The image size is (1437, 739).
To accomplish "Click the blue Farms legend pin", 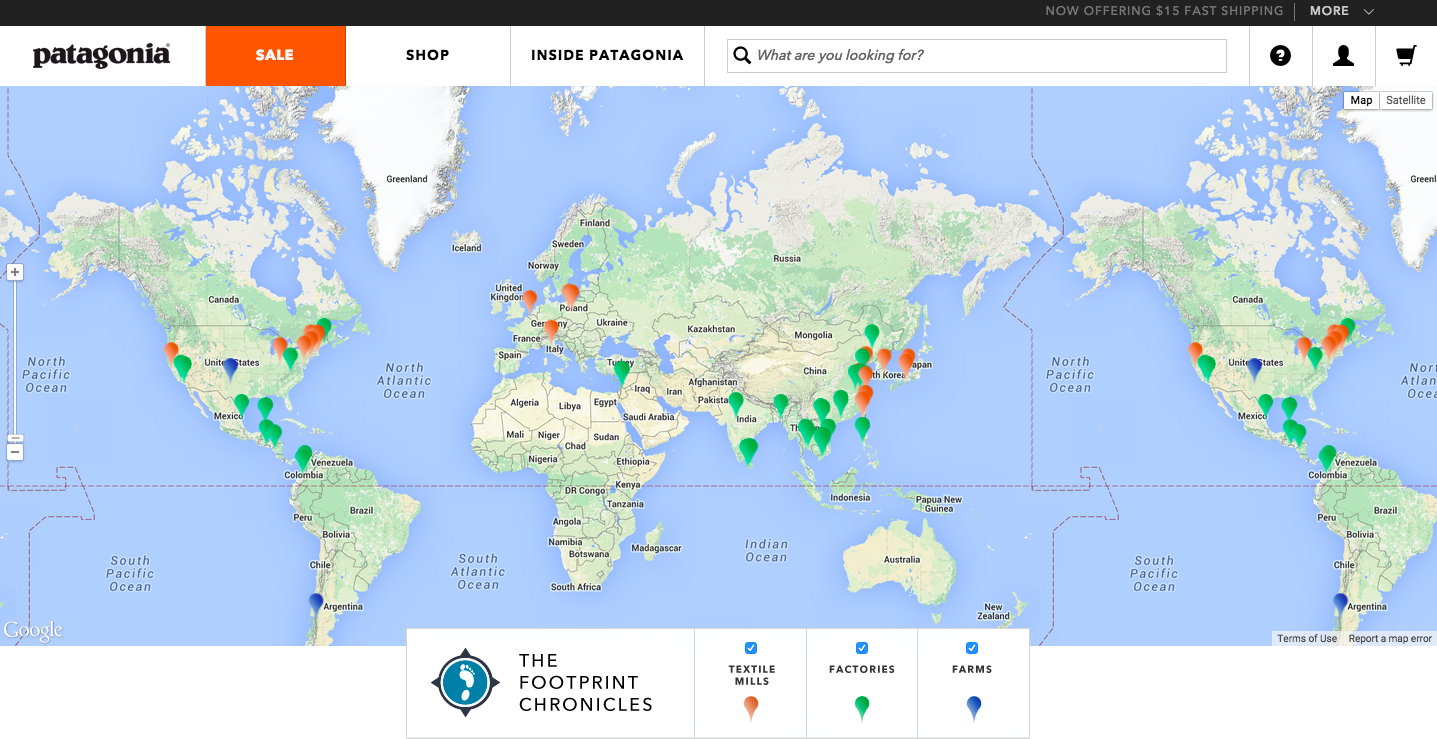I will (973, 708).
